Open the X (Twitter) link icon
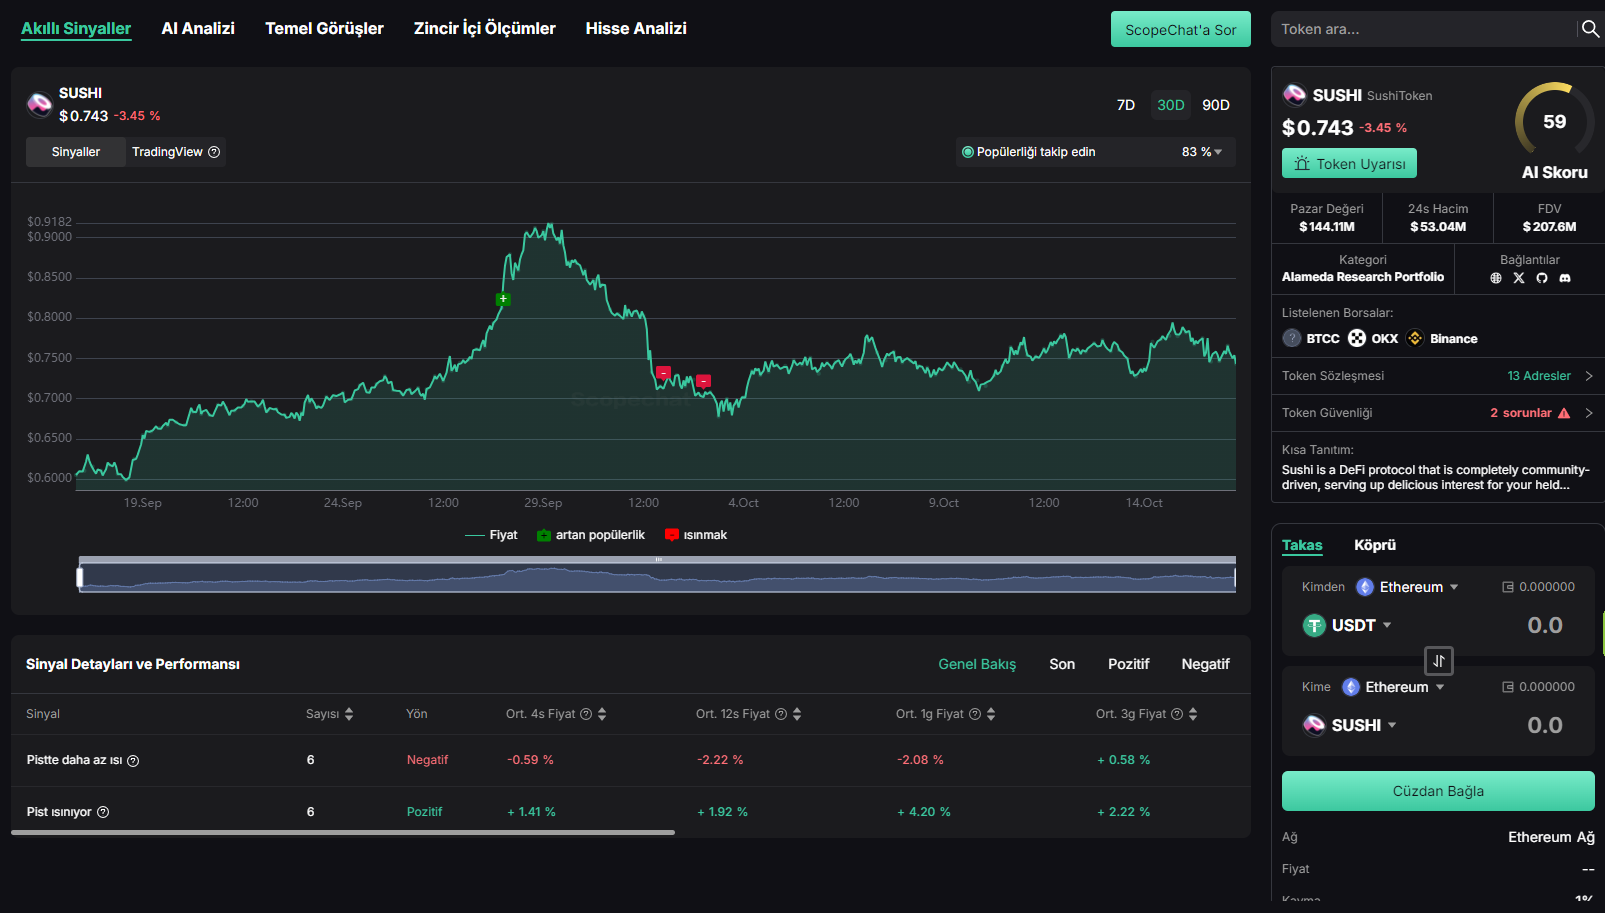This screenshot has height=913, width=1605. [x=1519, y=278]
